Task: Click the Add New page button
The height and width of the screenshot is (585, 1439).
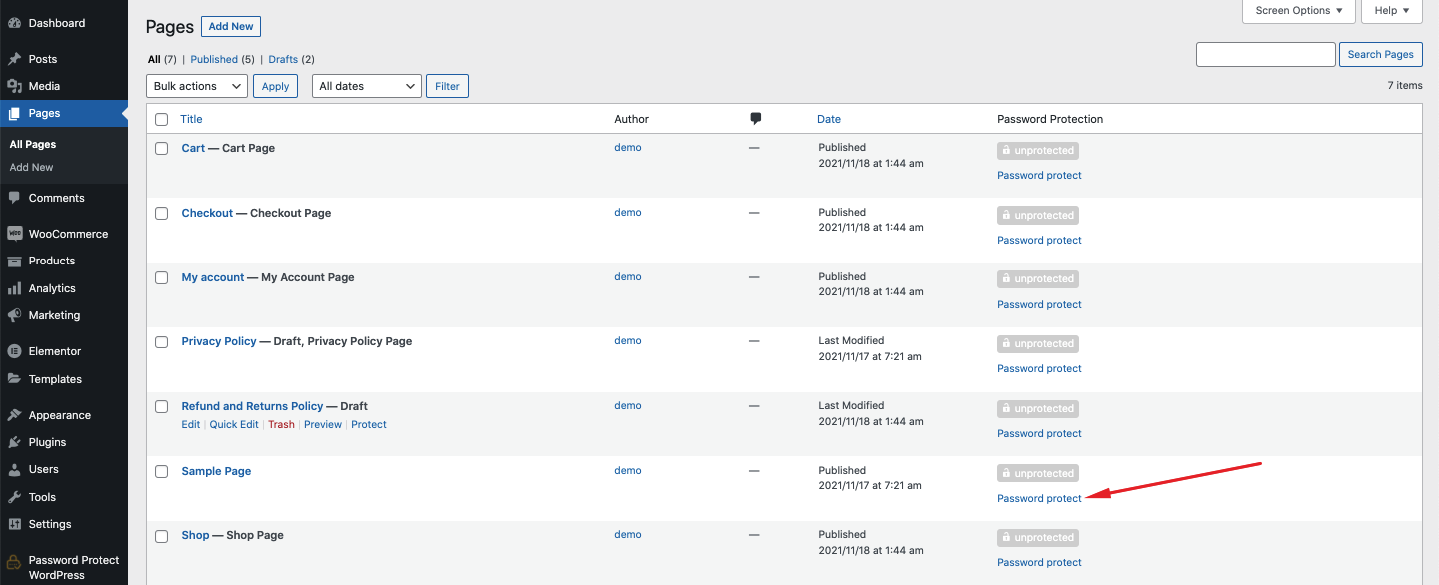Action: coord(230,26)
